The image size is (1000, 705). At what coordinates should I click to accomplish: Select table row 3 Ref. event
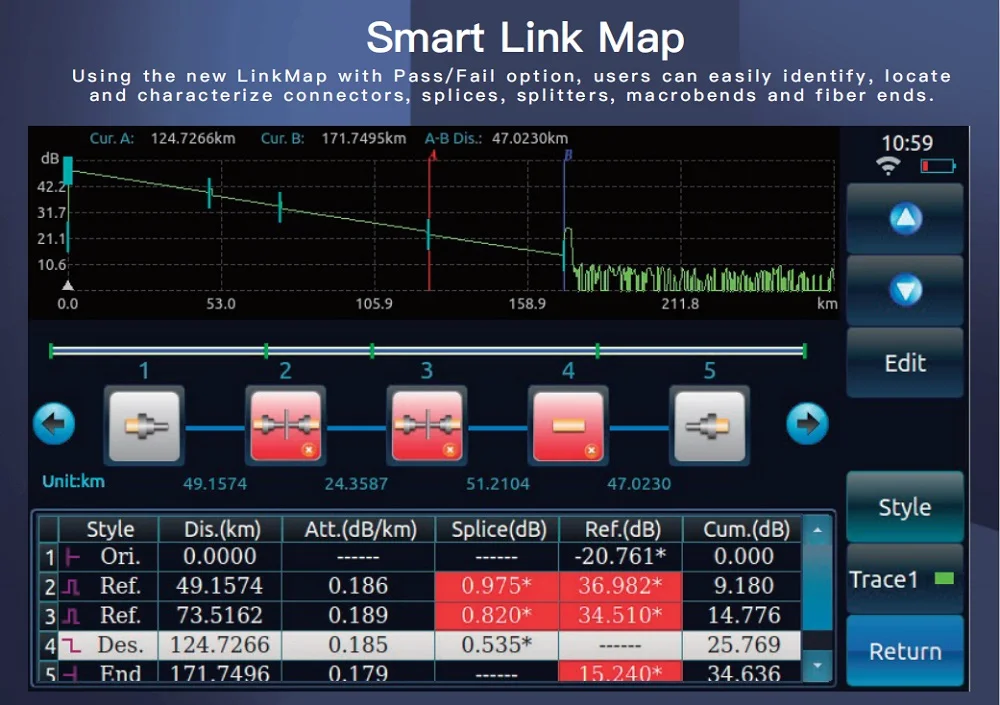coord(420,616)
